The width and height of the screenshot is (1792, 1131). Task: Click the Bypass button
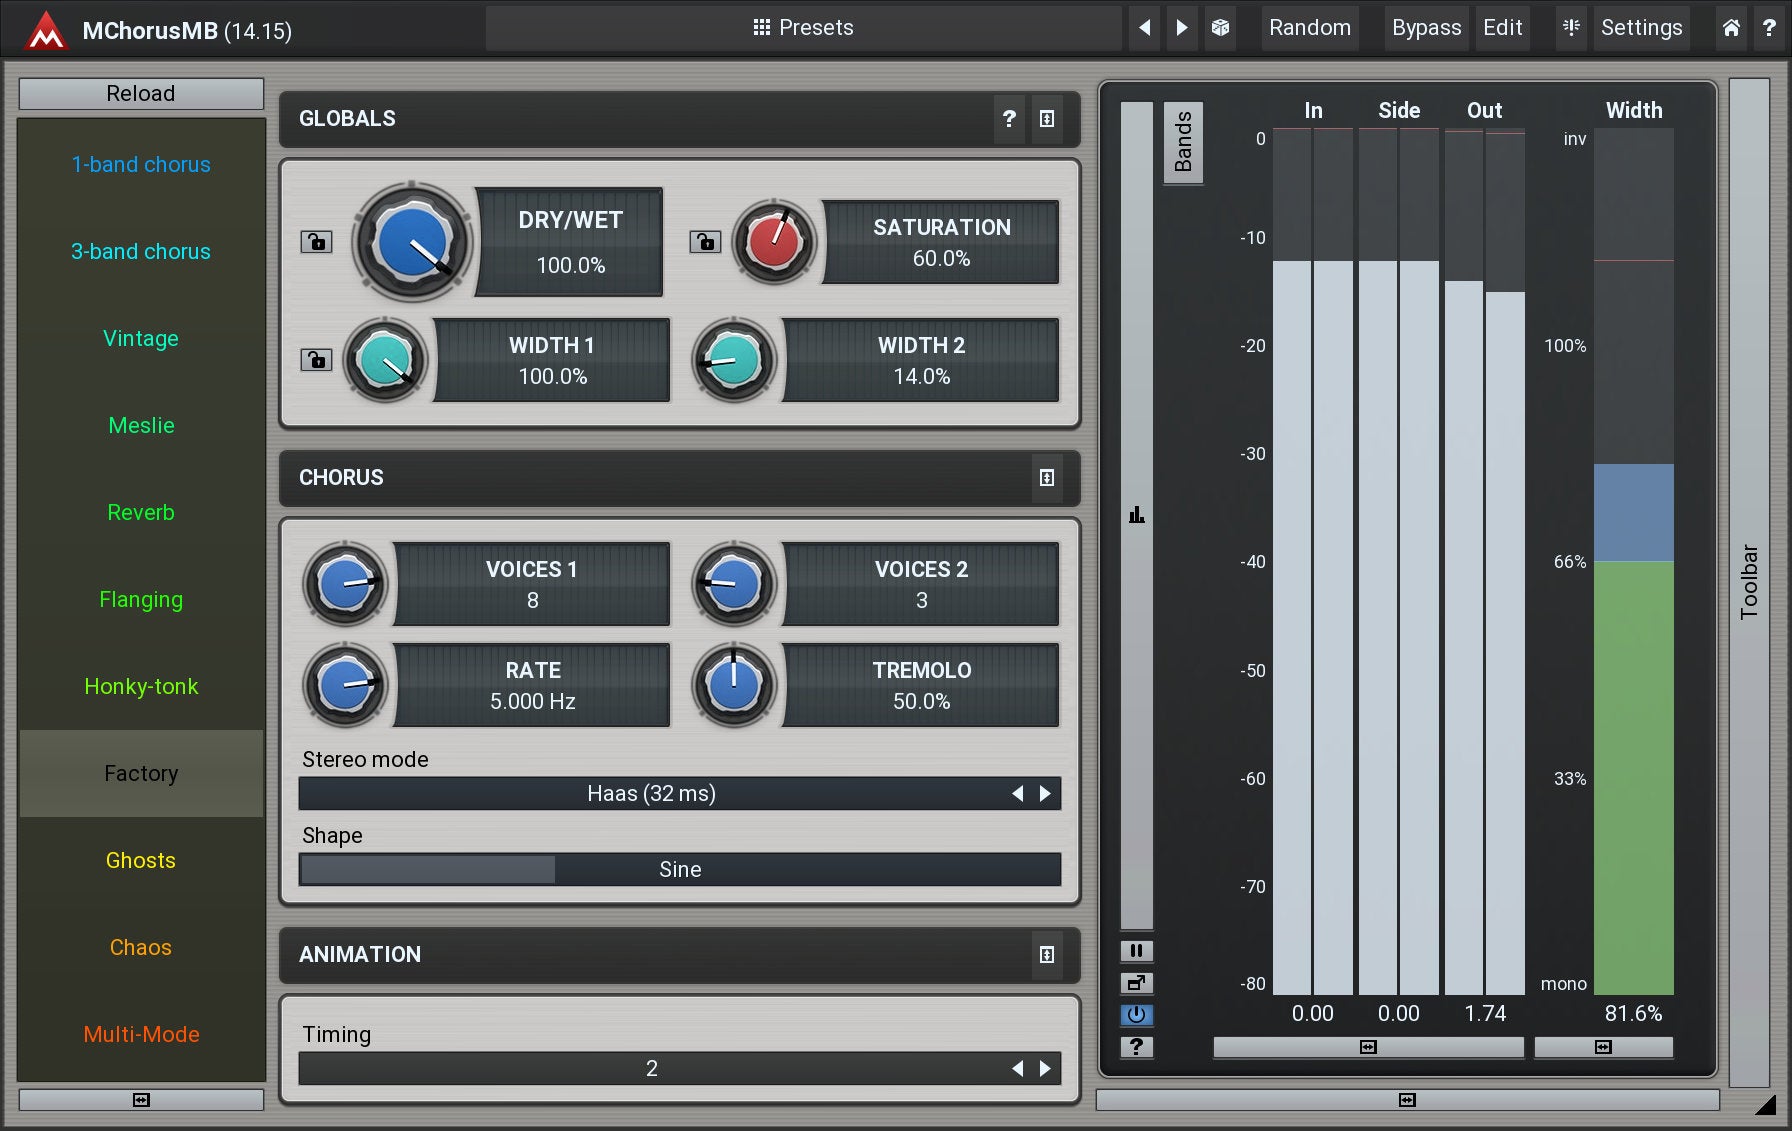[x=1426, y=28]
